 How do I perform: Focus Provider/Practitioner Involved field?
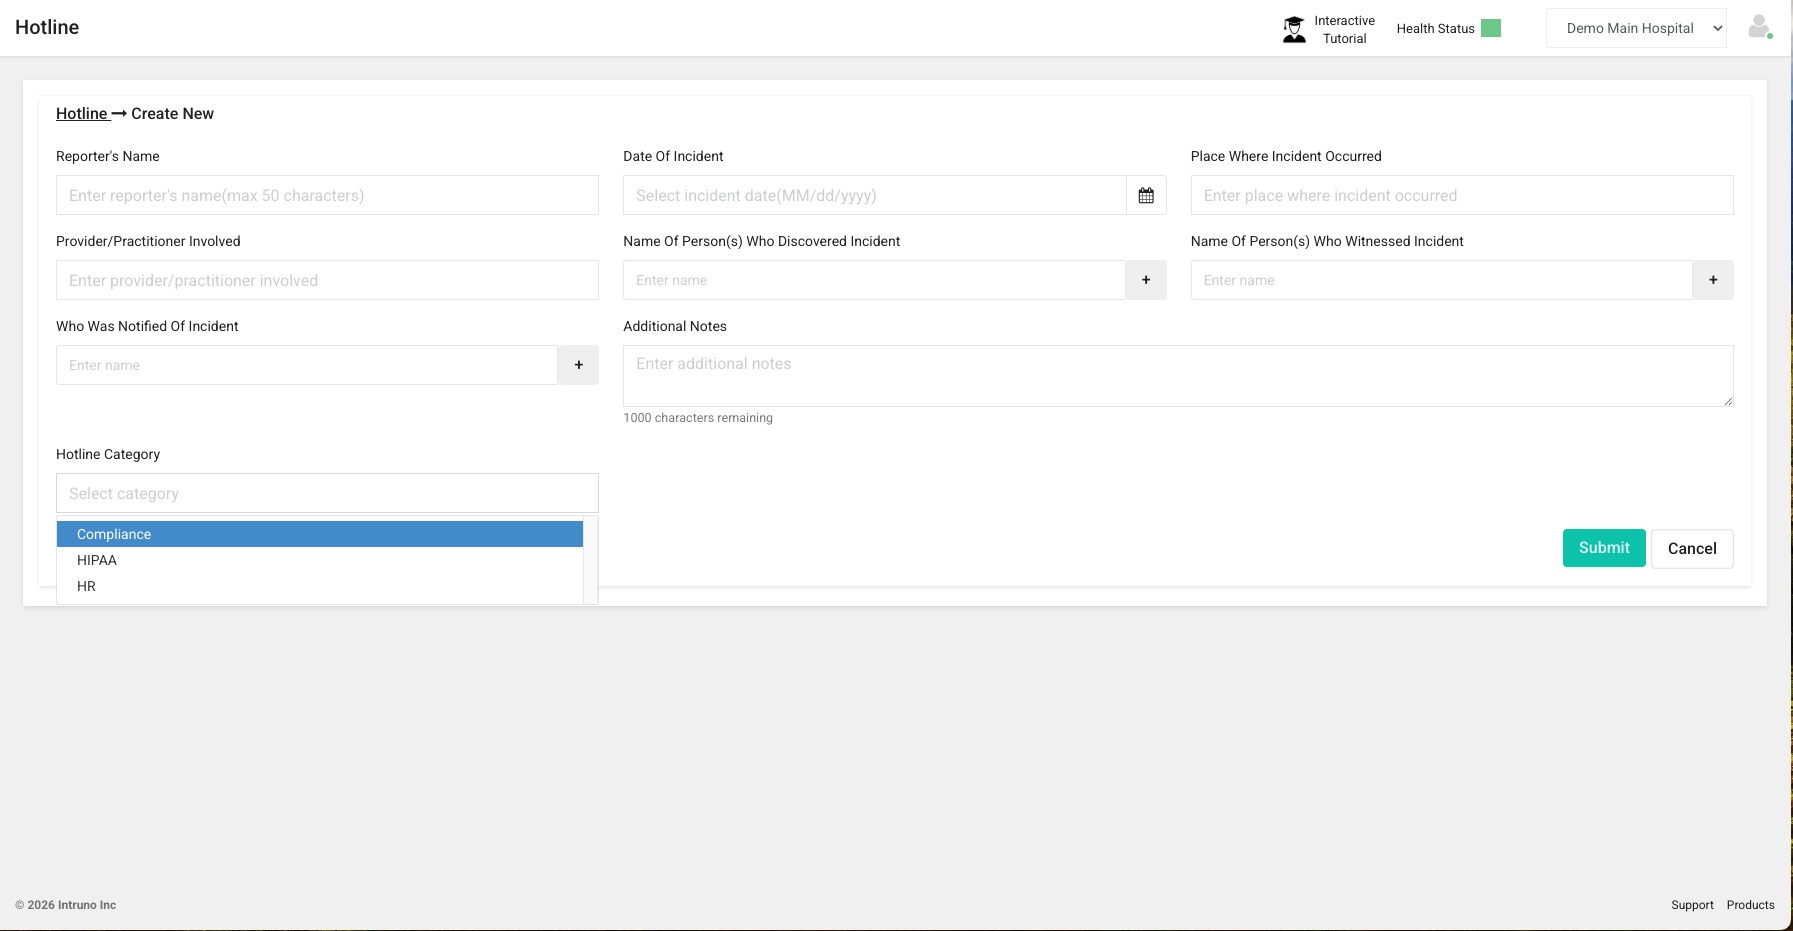[327, 280]
